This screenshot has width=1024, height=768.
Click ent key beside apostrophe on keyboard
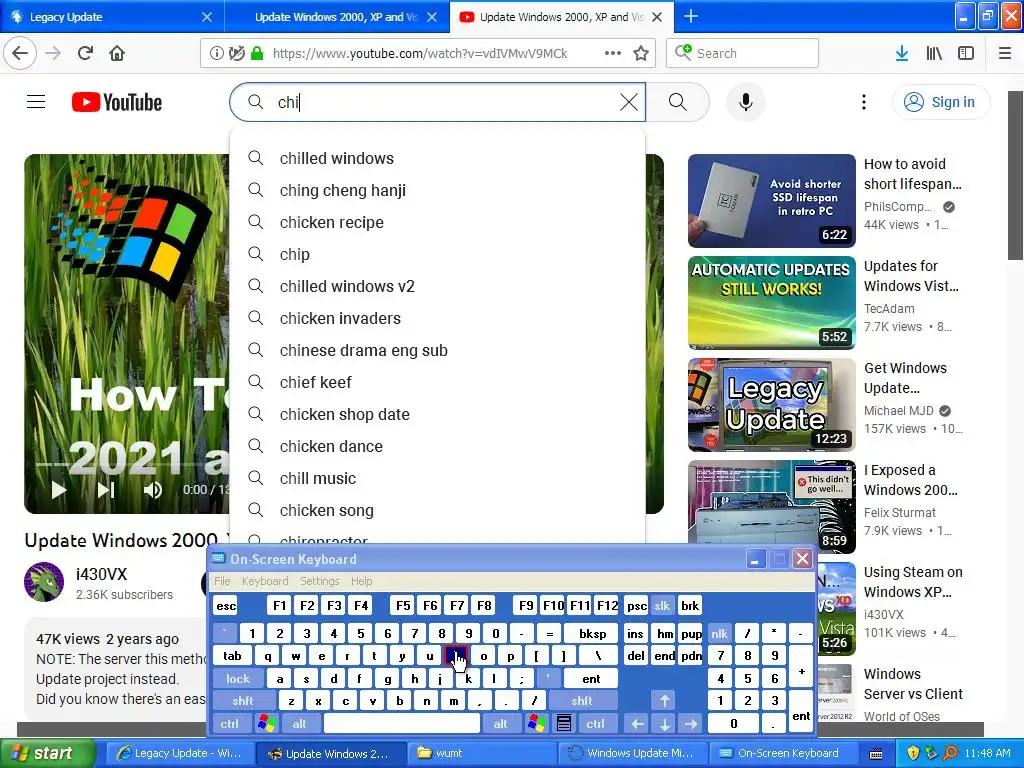click(591, 679)
